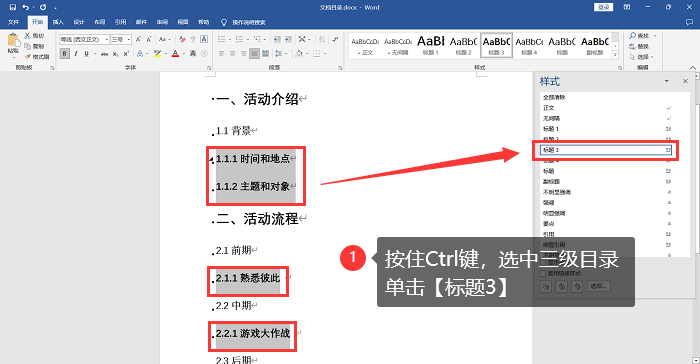This screenshot has width=700, height=364.
Task: Open the numbering list dropdown
Action: 247,39
